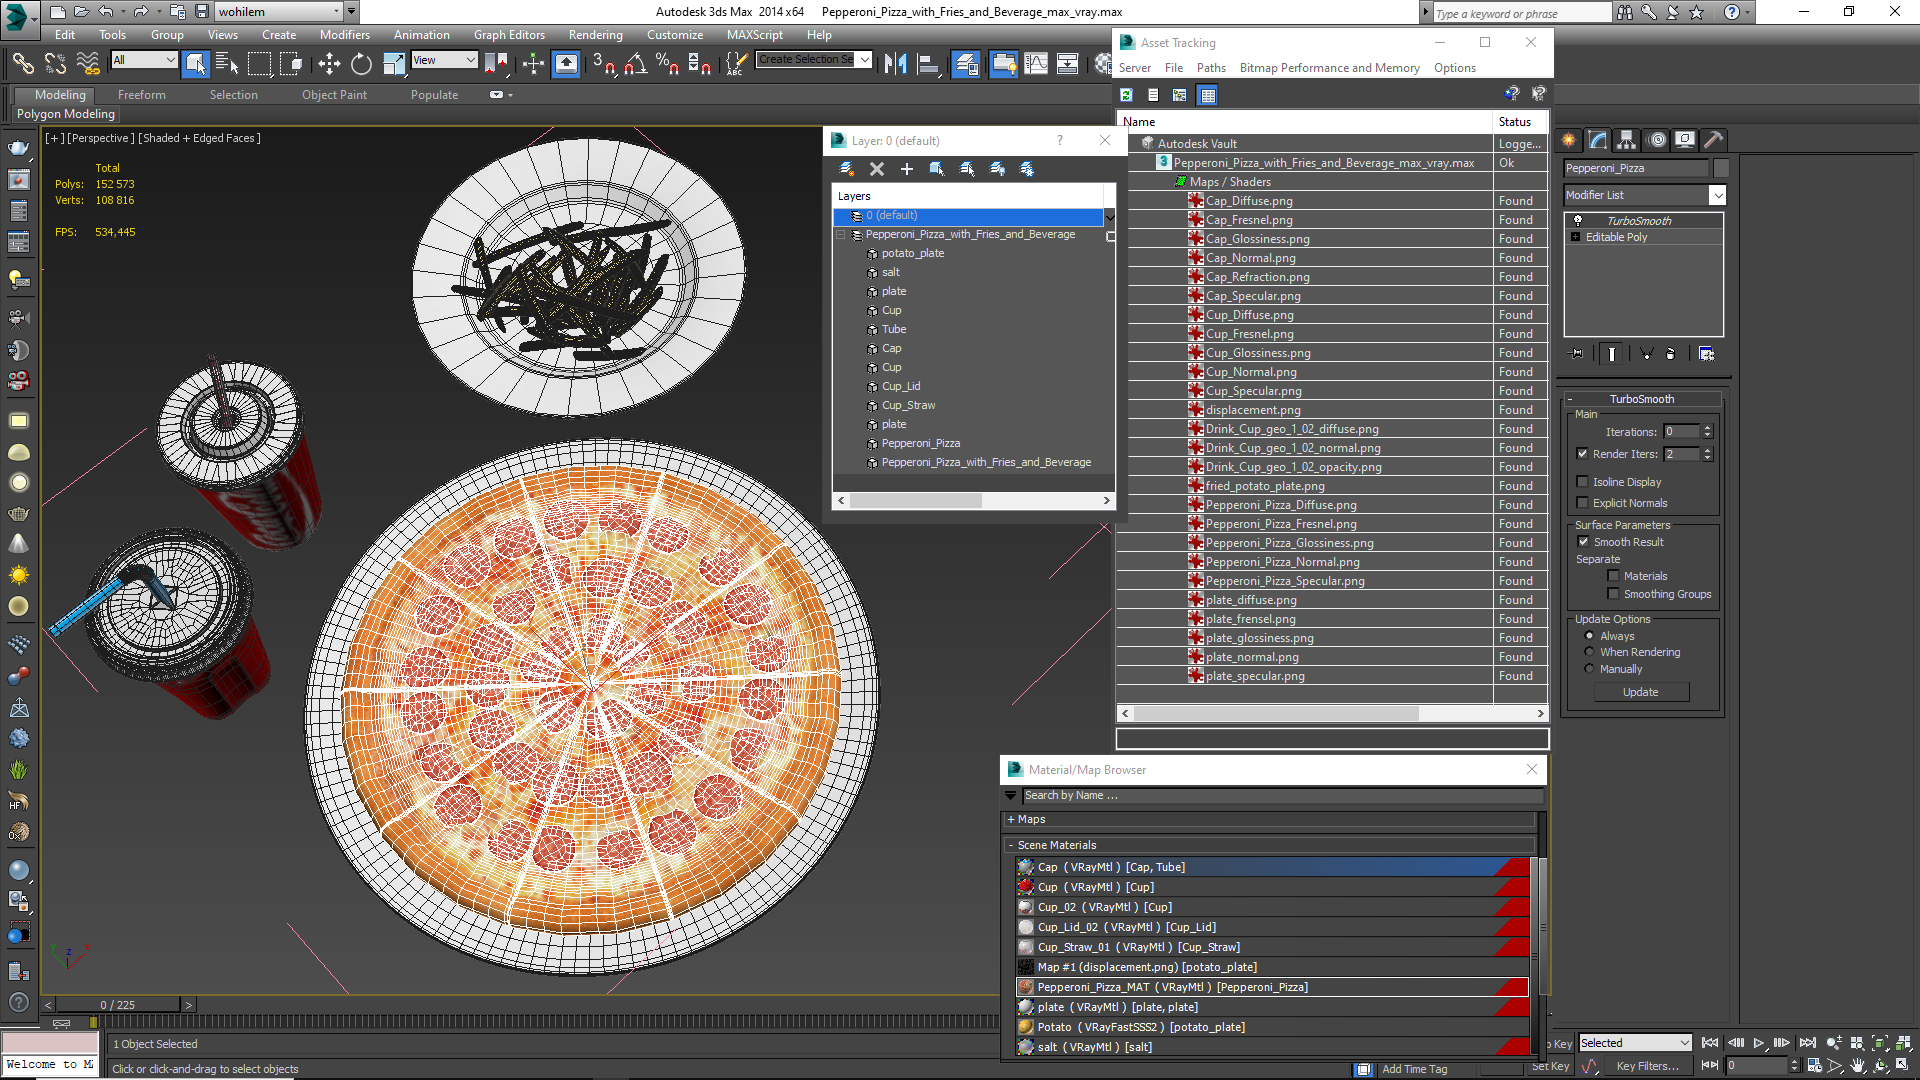Open the Rendering menu
Image resolution: width=1920 pixels, height=1080 pixels.
595,35
